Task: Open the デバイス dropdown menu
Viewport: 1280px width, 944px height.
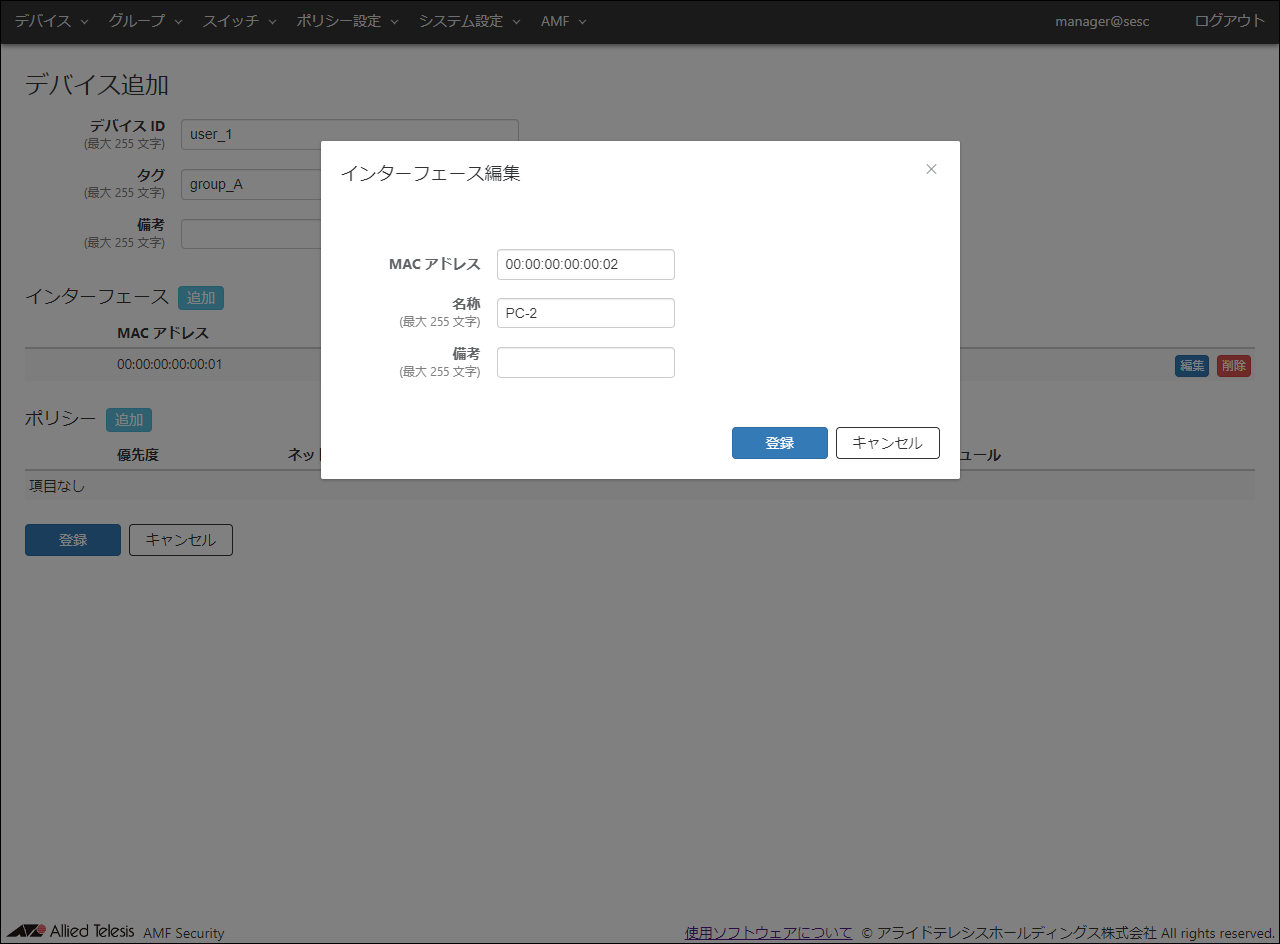Action: pos(51,21)
